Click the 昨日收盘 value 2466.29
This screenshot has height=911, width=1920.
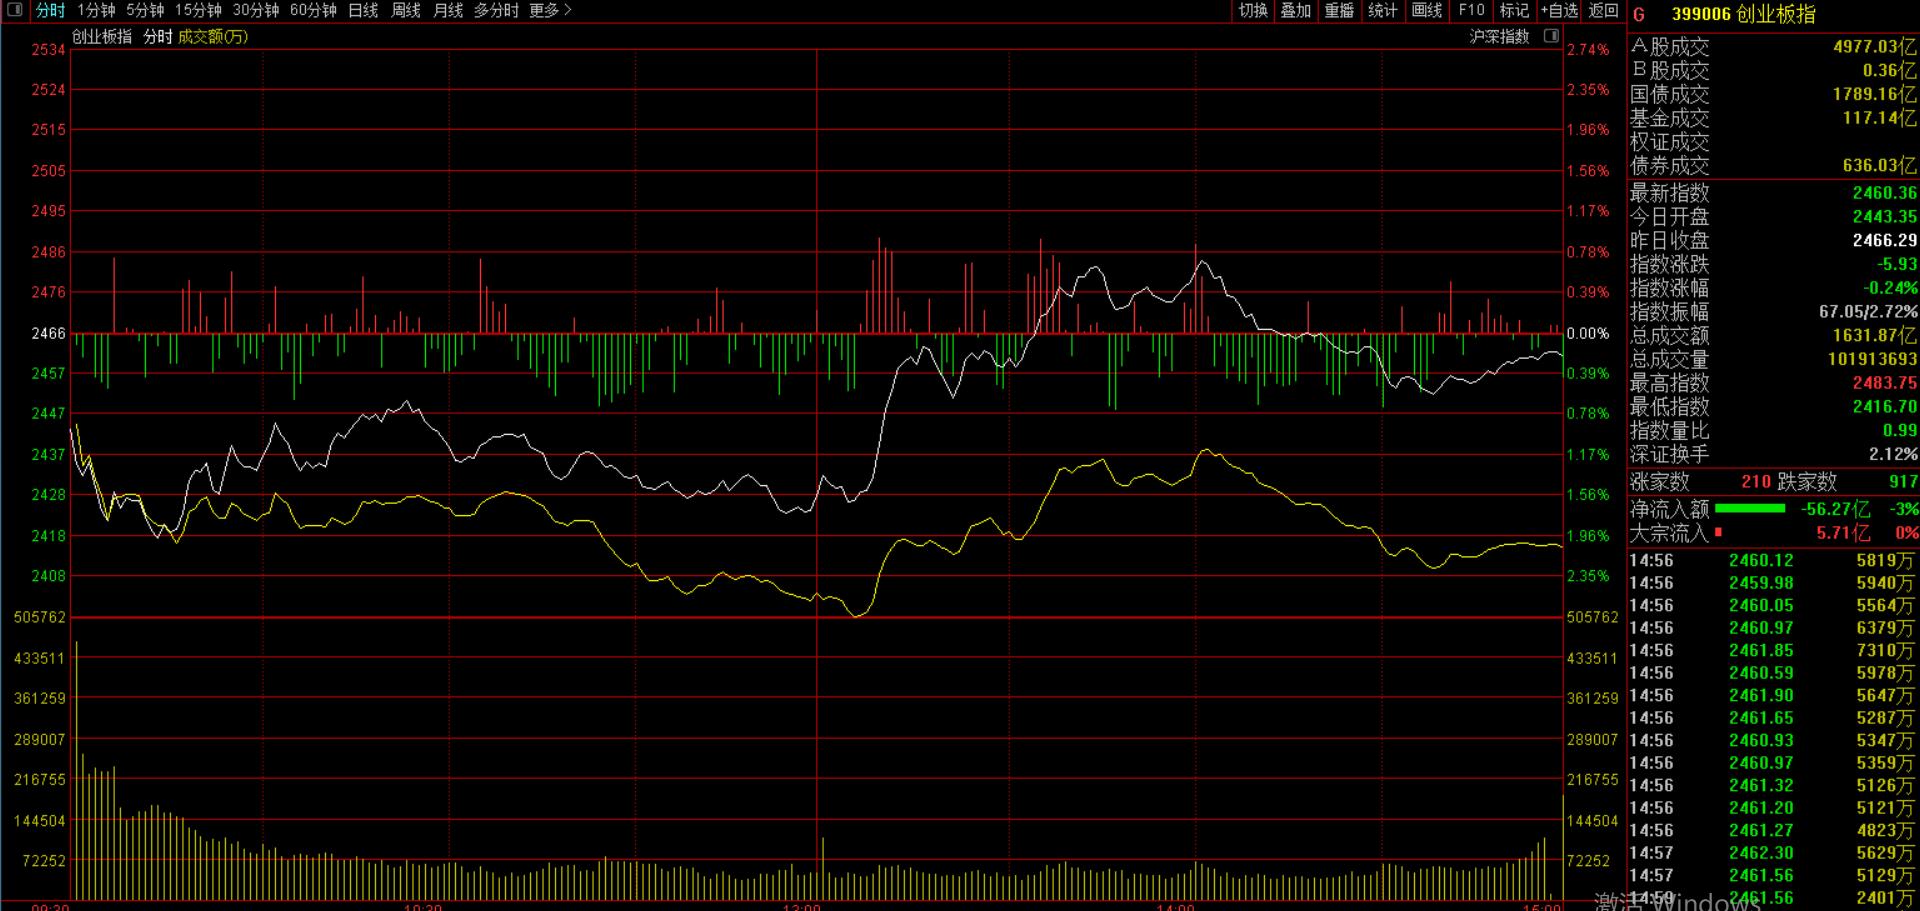coord(1884,241)
